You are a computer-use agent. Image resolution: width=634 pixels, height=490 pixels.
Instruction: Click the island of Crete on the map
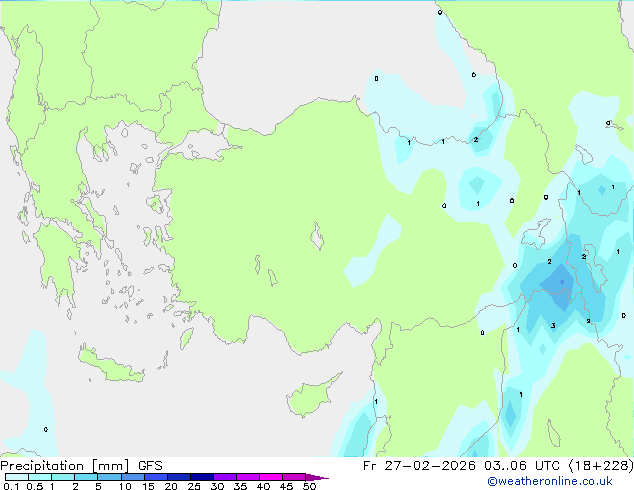[111, 364]
